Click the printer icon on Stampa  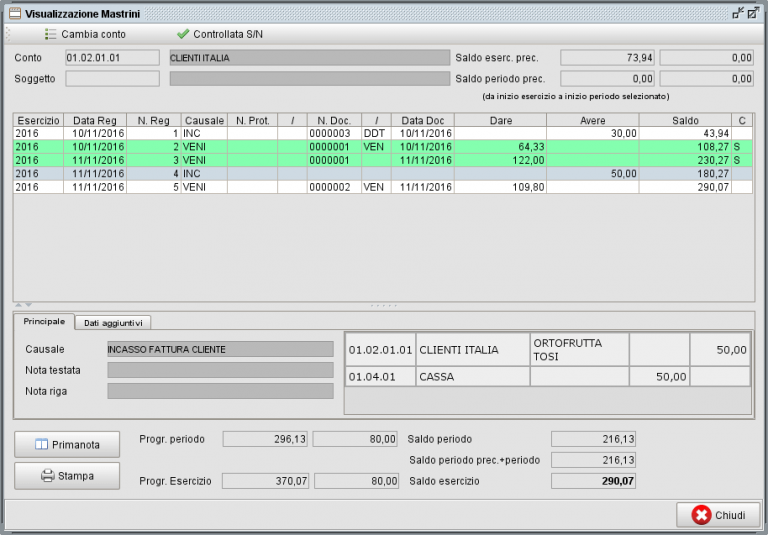(x=47, y=476)
